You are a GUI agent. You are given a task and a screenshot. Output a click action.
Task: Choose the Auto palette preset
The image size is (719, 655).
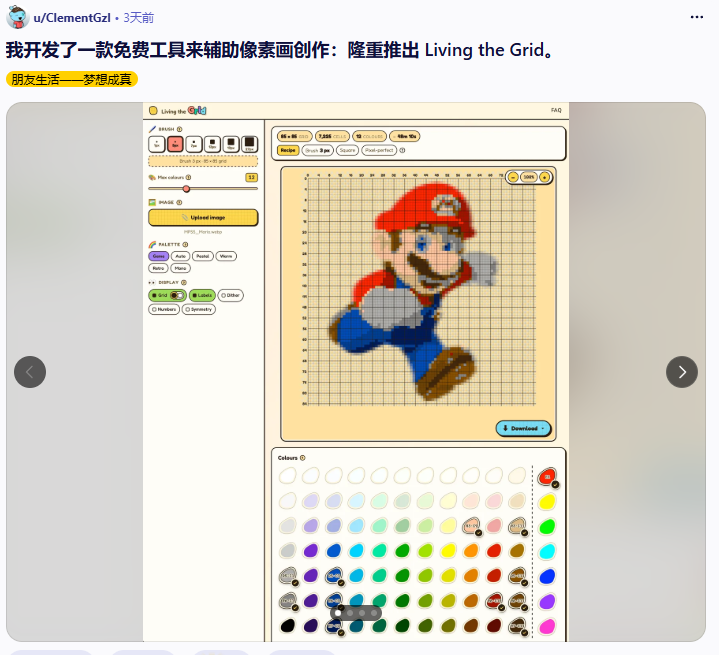181,256
